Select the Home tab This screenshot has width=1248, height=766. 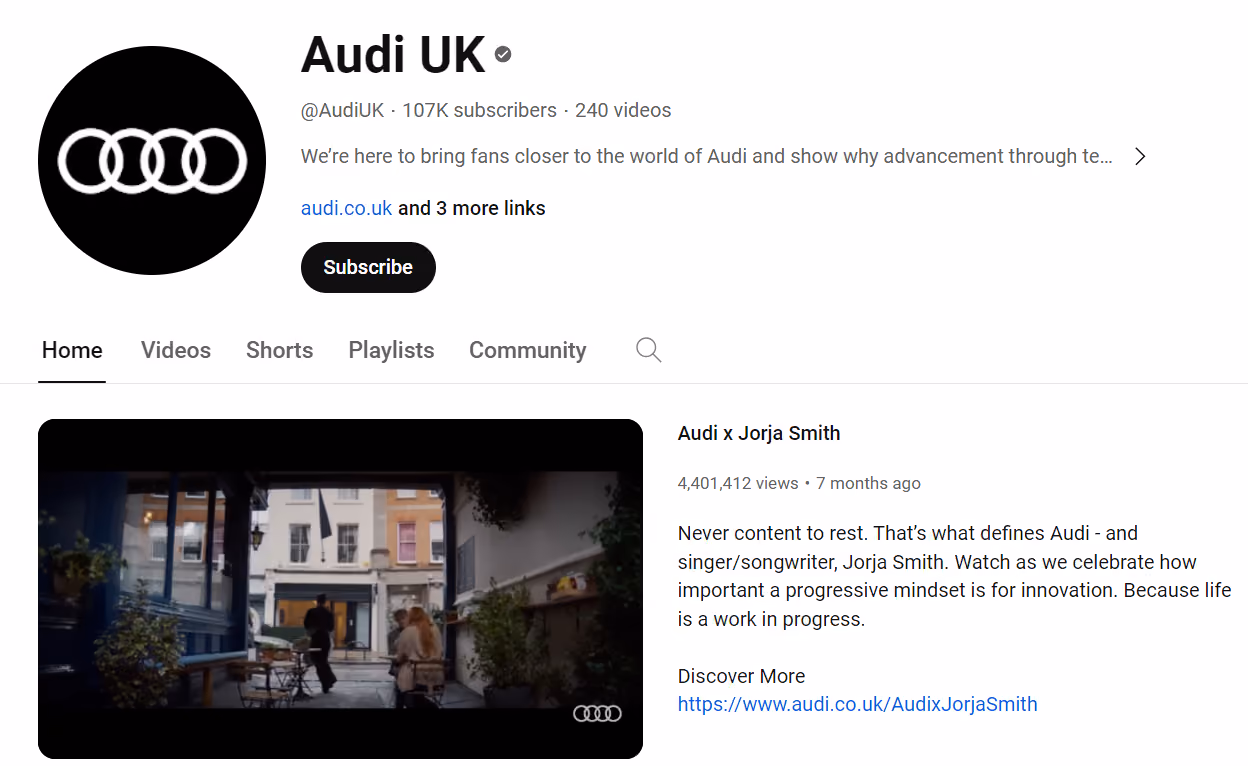coord(72,350)
